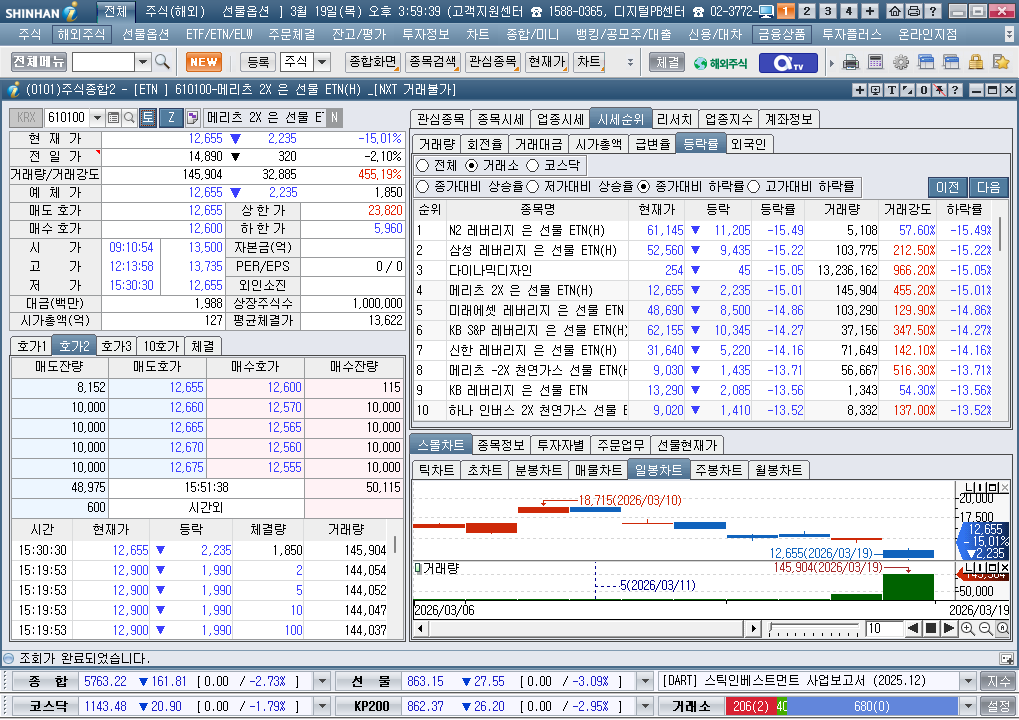Click the 다음 next page button

(988, 187)
